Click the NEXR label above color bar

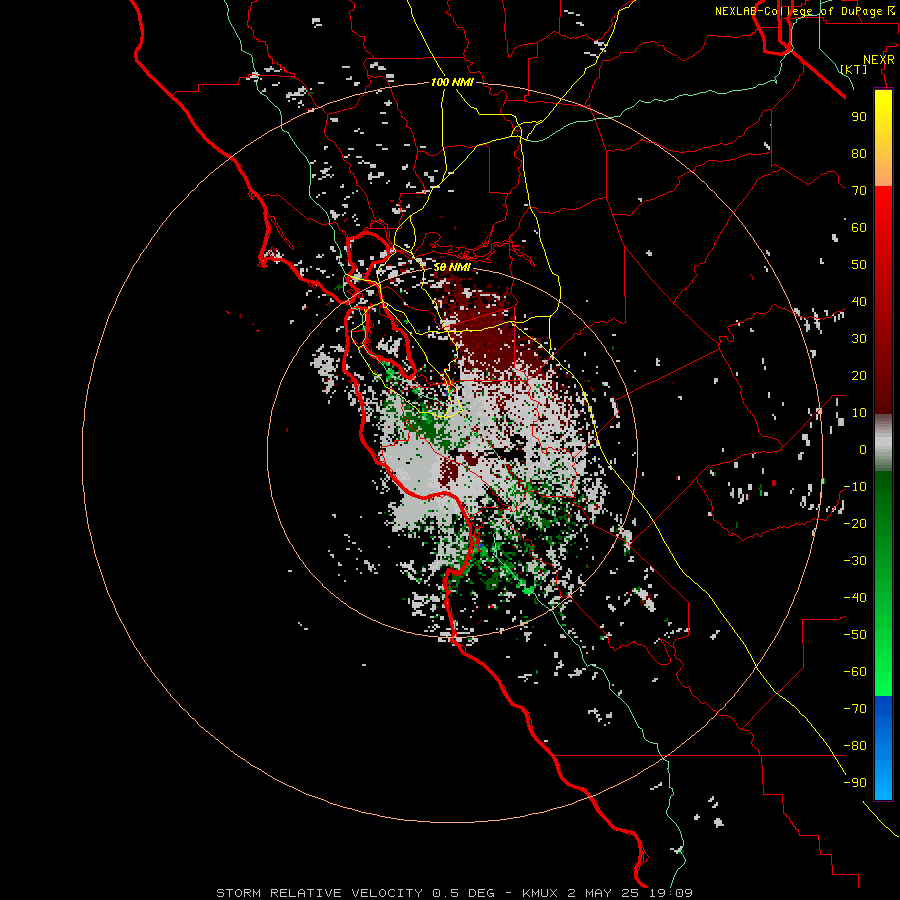coord(879,60)
